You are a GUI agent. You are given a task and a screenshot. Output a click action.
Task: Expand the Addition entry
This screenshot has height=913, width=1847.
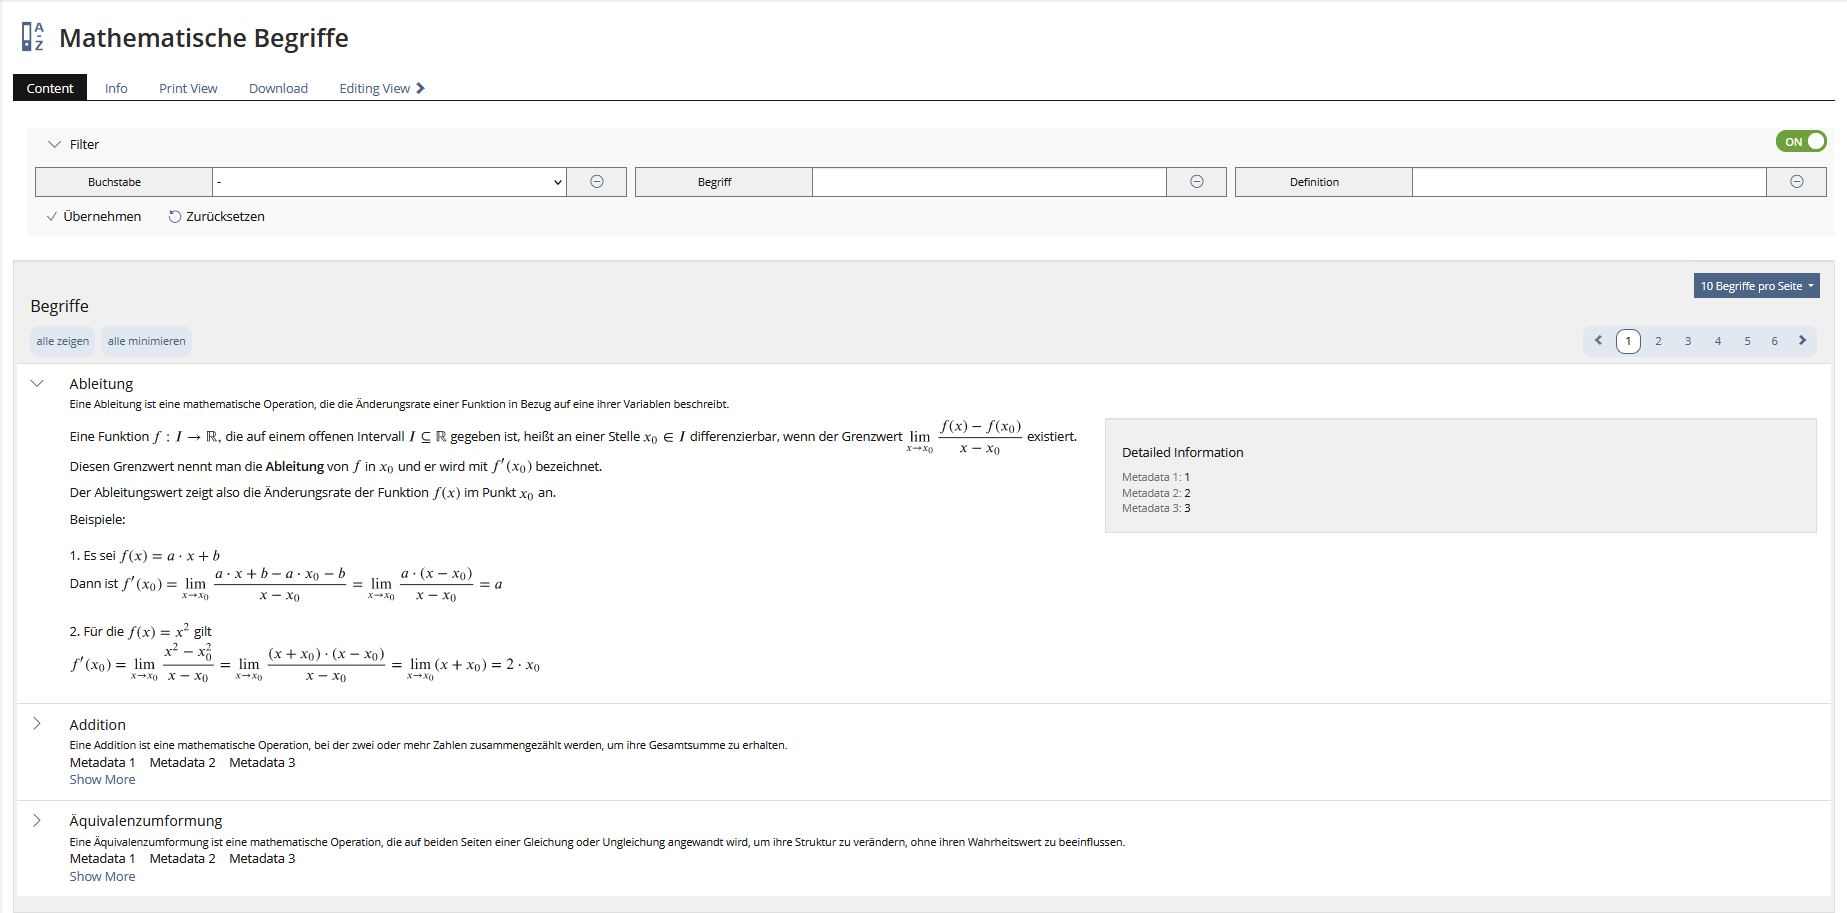coord(38,724)
